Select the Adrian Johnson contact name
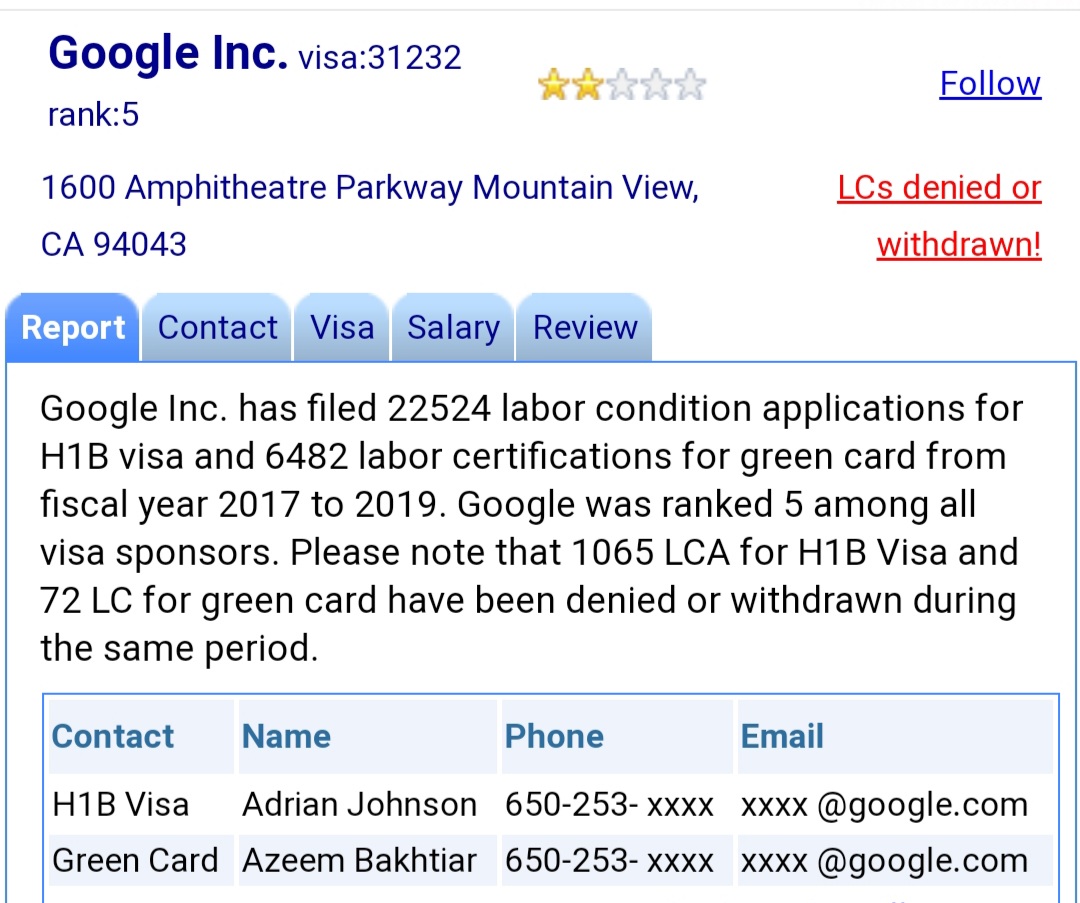The width and height of the screenshot is (1080, 903). pyautogui.click(x=359, y=804)
